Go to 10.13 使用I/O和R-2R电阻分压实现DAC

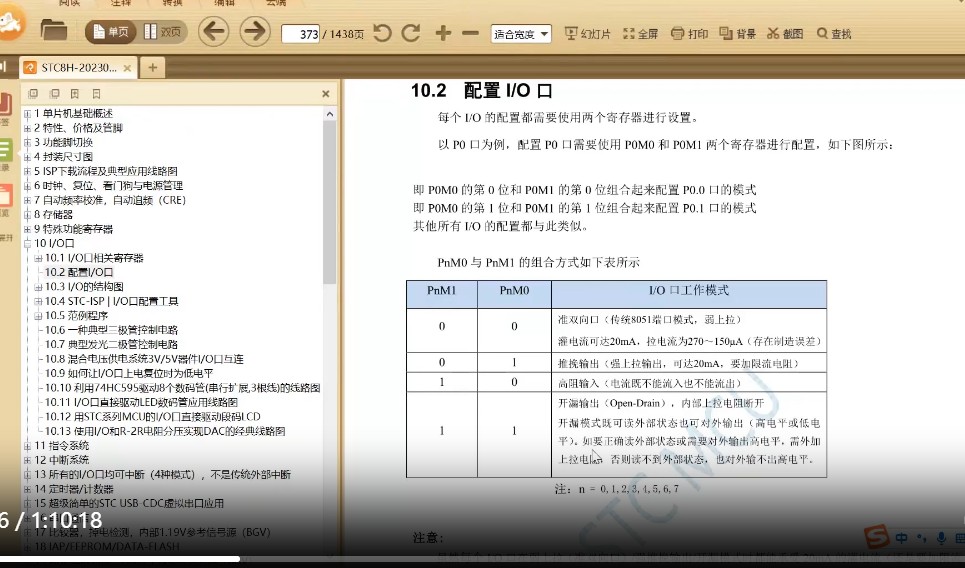165,431
